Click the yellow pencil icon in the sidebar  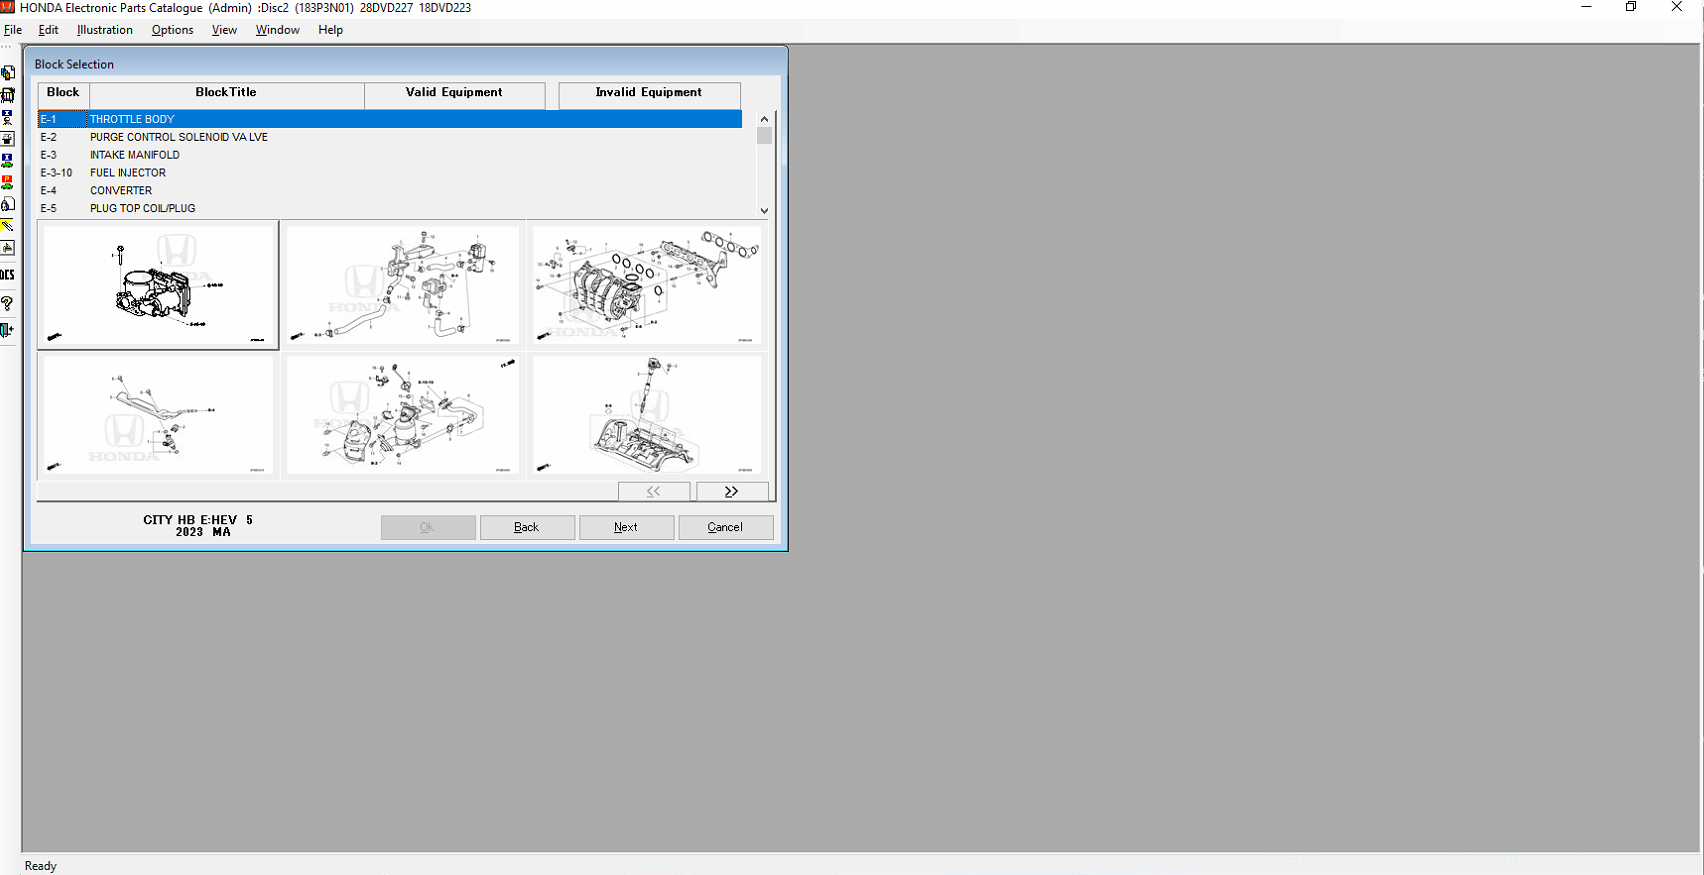point(7,226)
